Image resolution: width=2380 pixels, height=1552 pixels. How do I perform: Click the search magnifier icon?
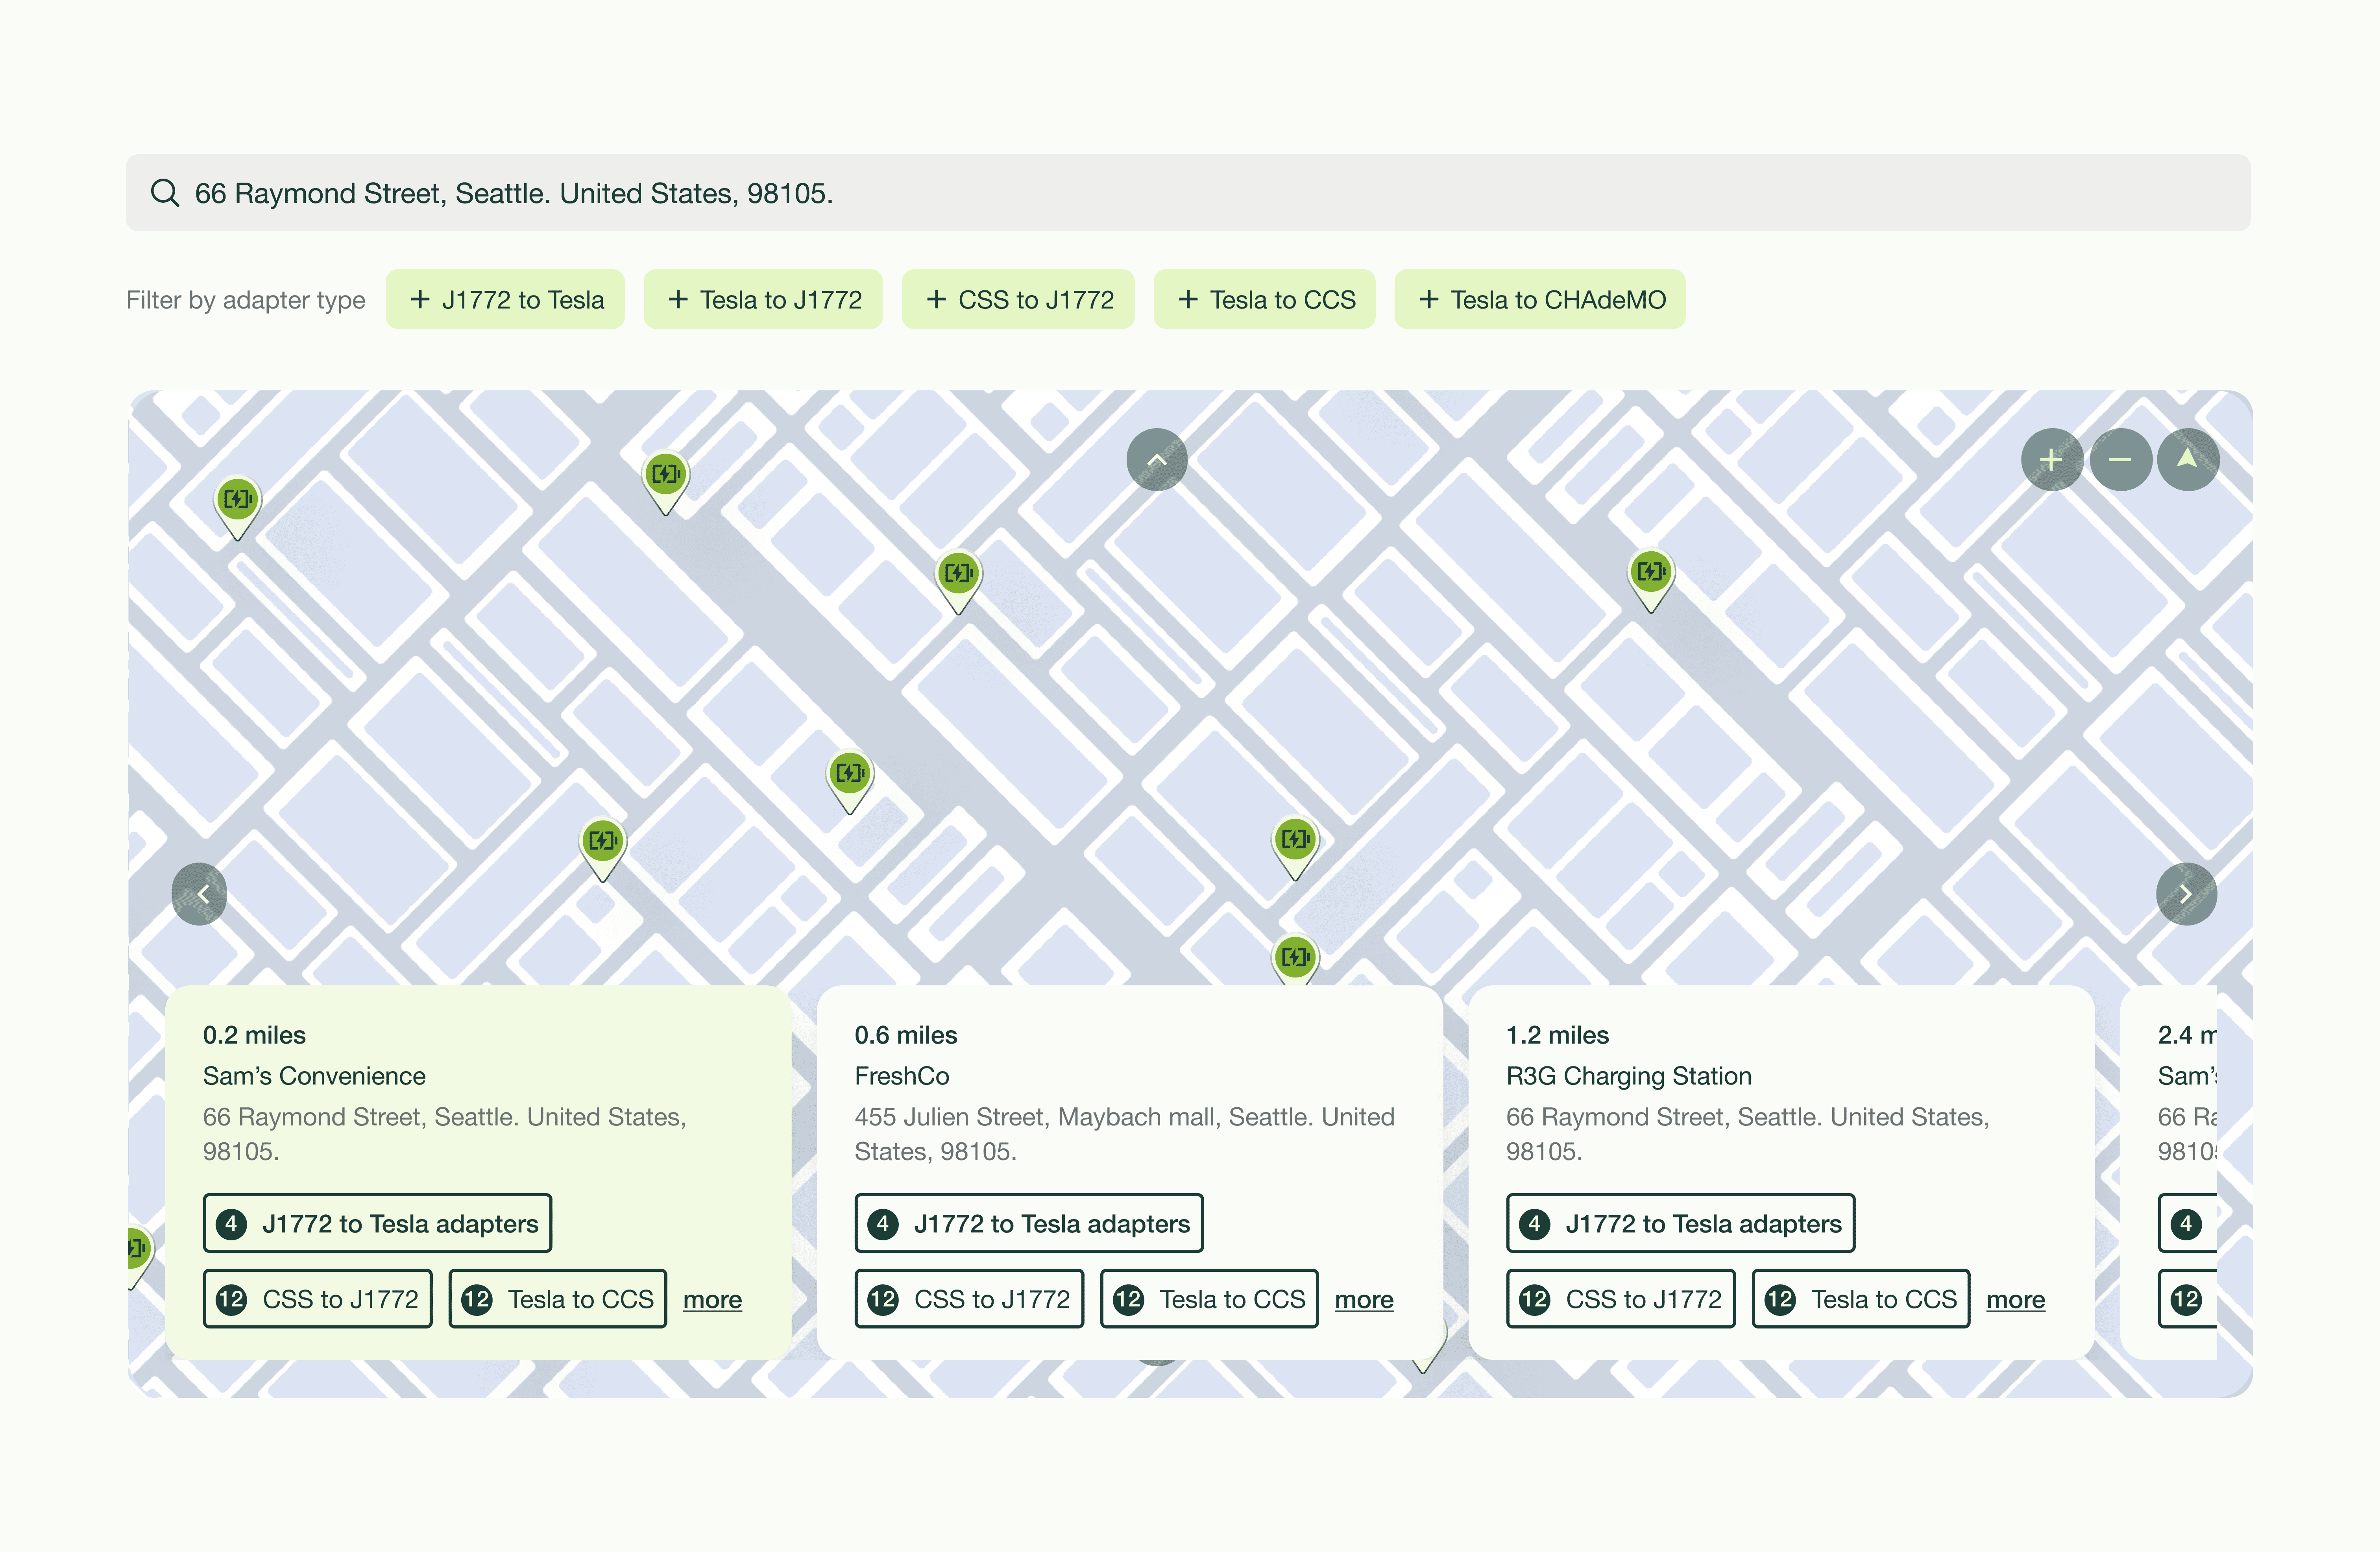click(x=165, y=193)
